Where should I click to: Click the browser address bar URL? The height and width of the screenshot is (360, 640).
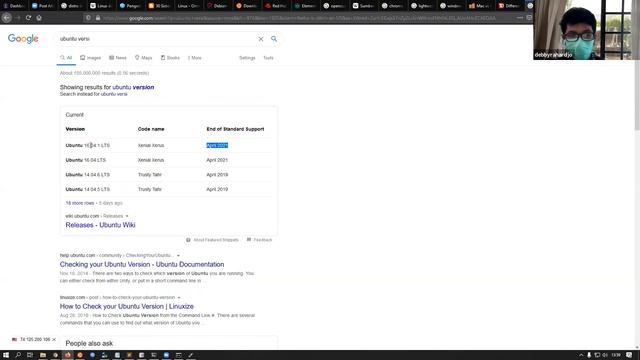pyautogui.click(x=300, y=18)
